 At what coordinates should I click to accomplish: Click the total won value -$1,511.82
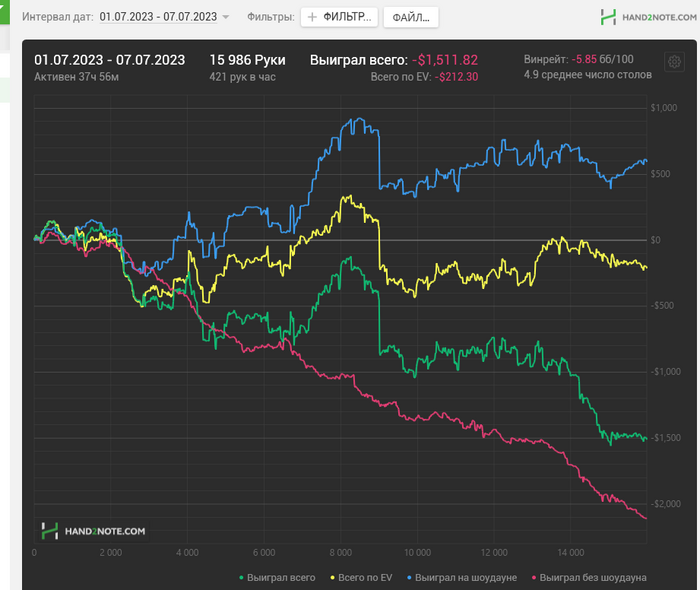[445, 60]
